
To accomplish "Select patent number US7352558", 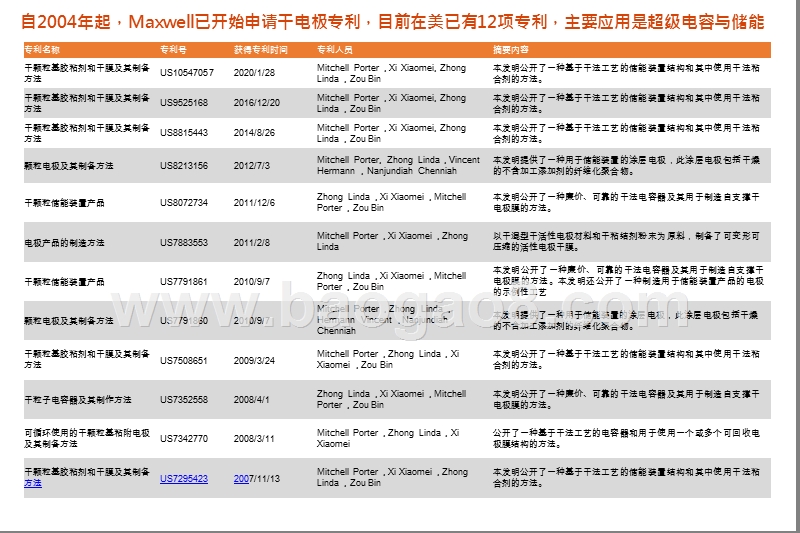I will point(184,399).
